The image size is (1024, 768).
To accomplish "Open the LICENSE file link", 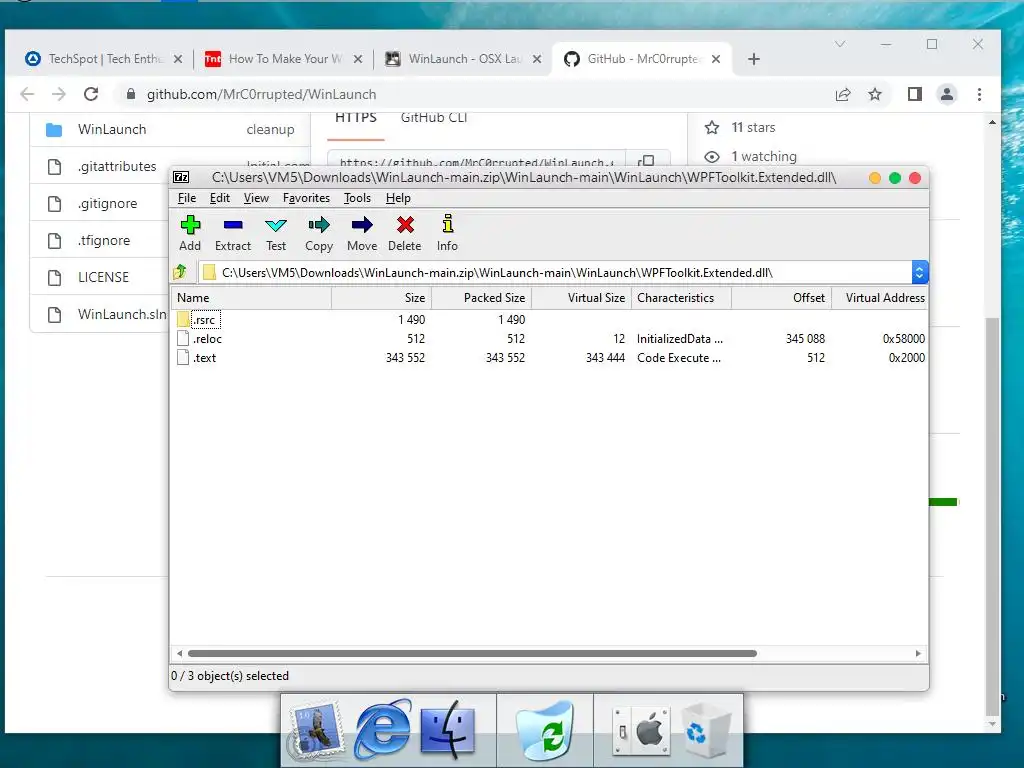I will 103,277.
